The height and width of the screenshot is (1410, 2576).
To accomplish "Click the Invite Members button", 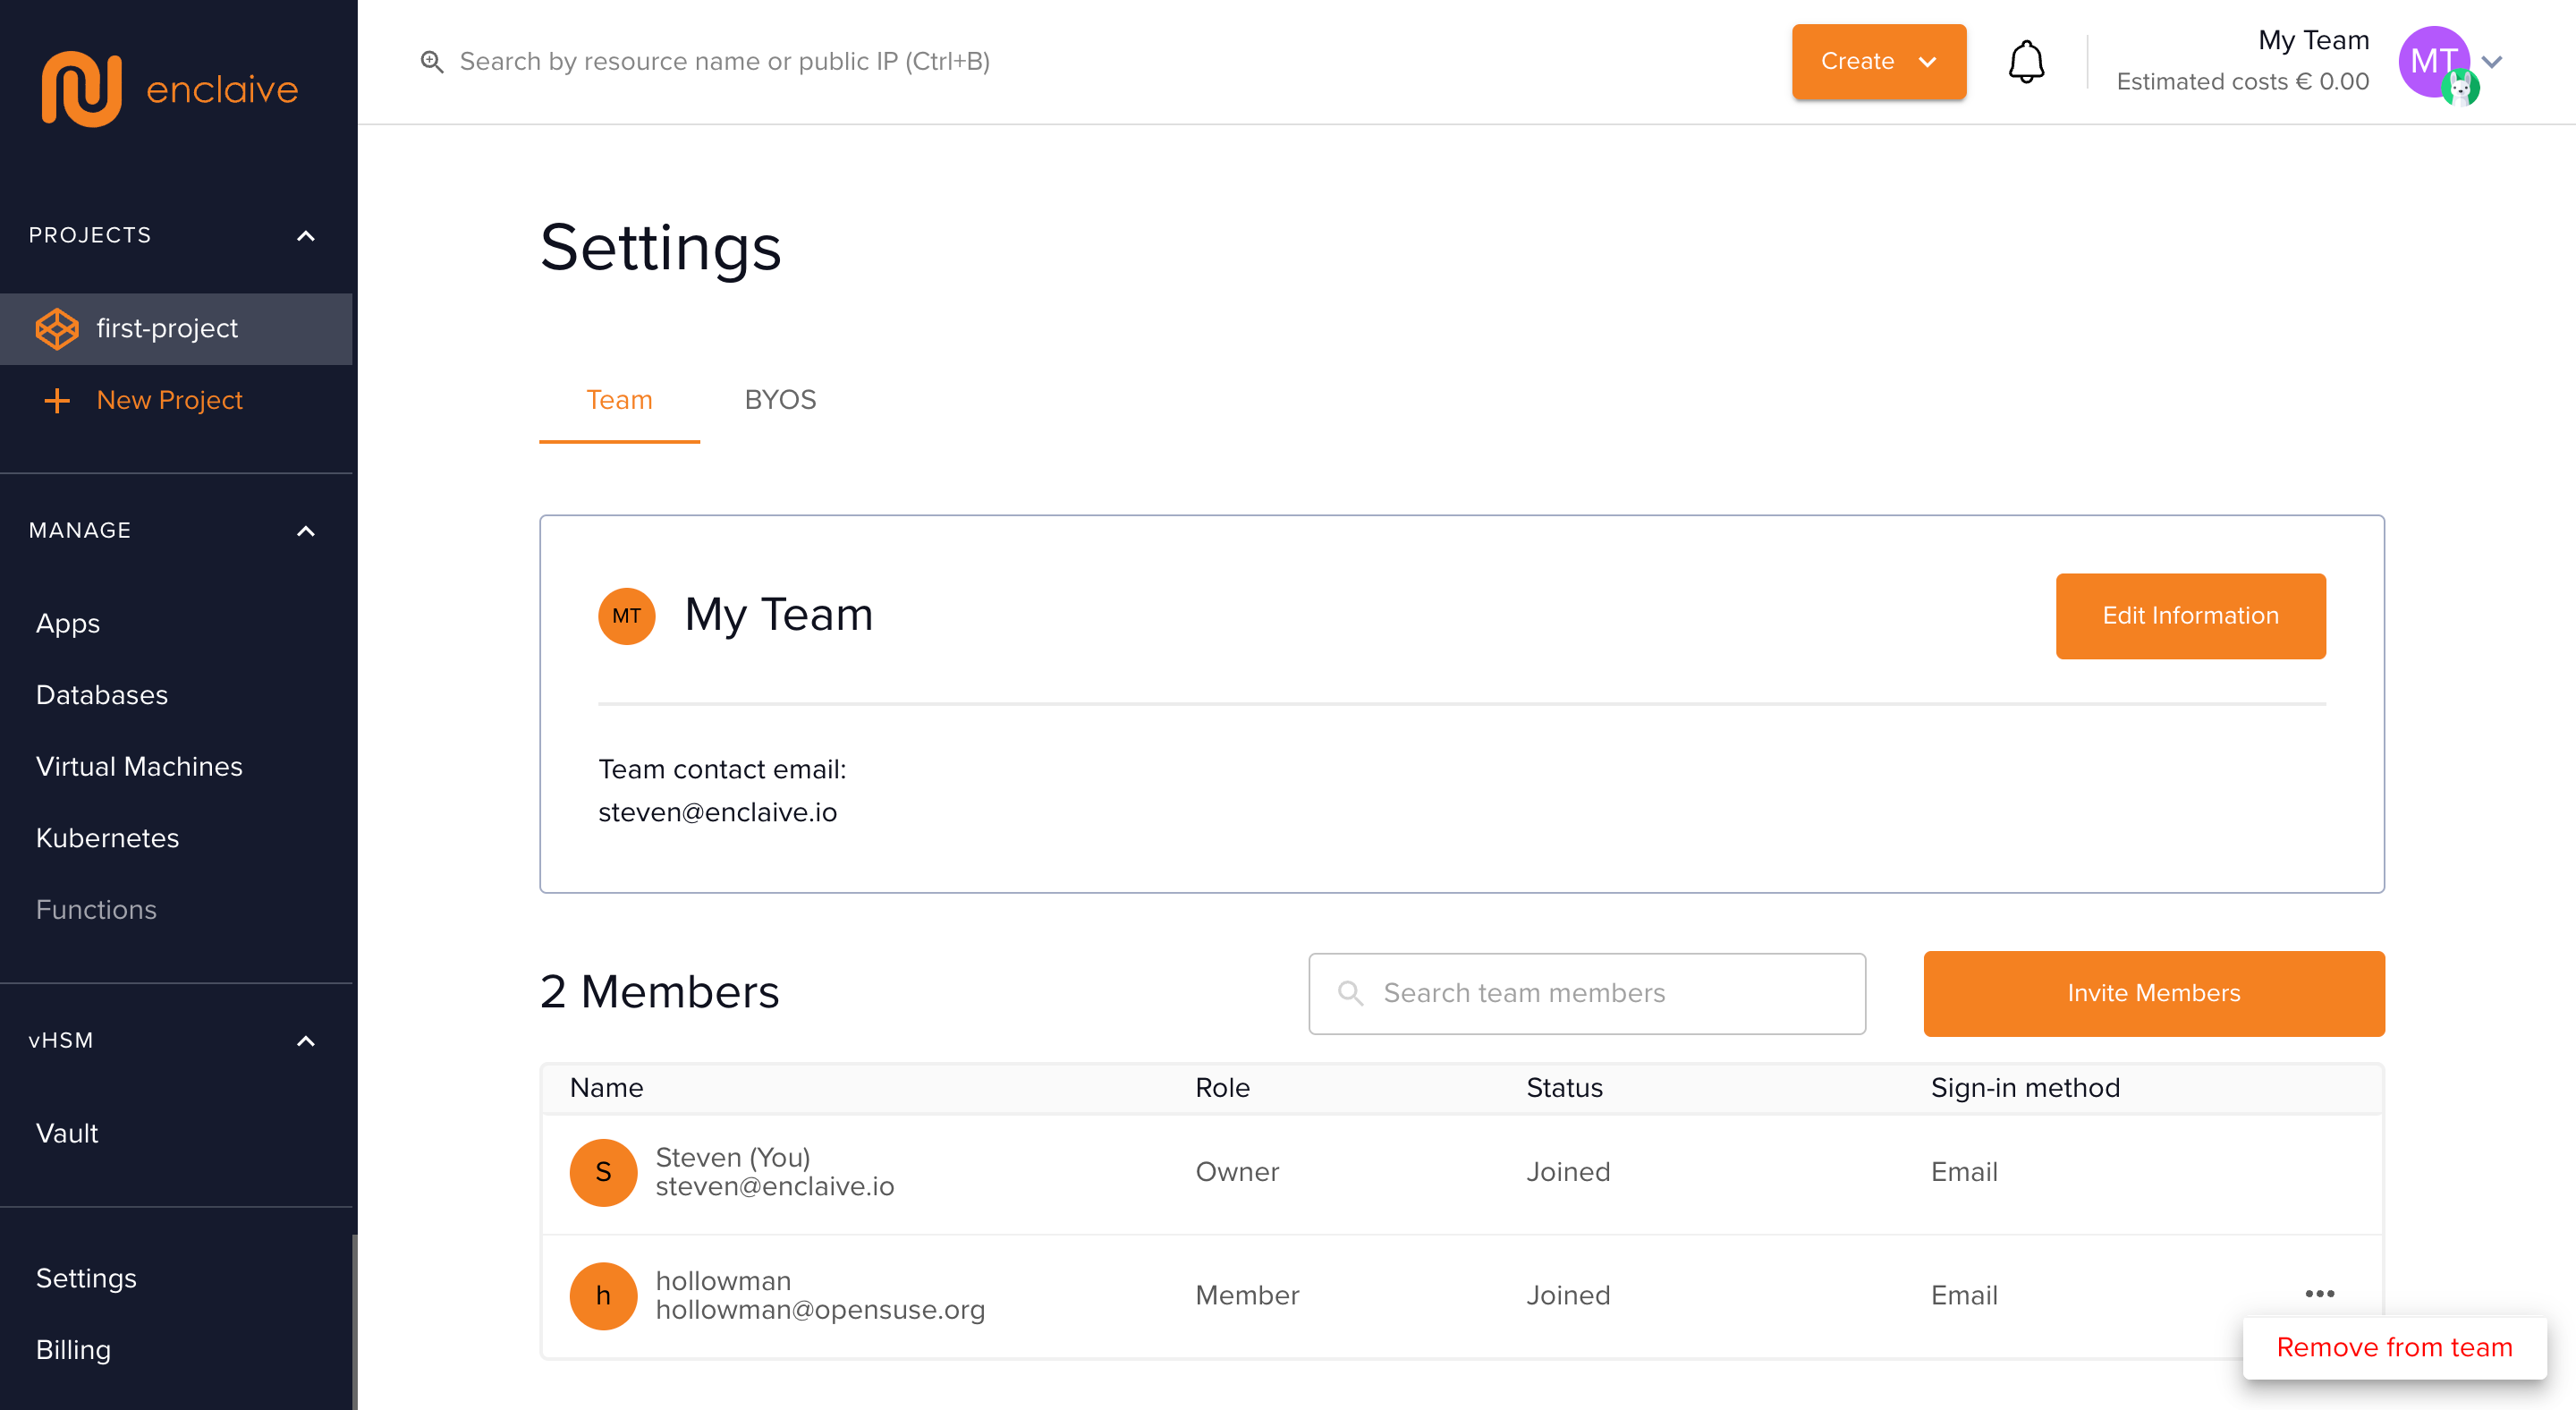I will pos(2153,993).
